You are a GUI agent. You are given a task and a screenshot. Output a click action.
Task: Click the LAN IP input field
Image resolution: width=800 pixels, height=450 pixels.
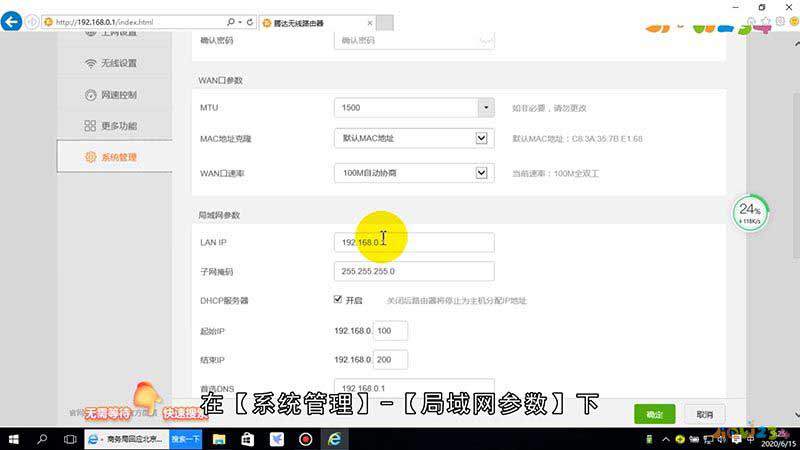(414, 242)
